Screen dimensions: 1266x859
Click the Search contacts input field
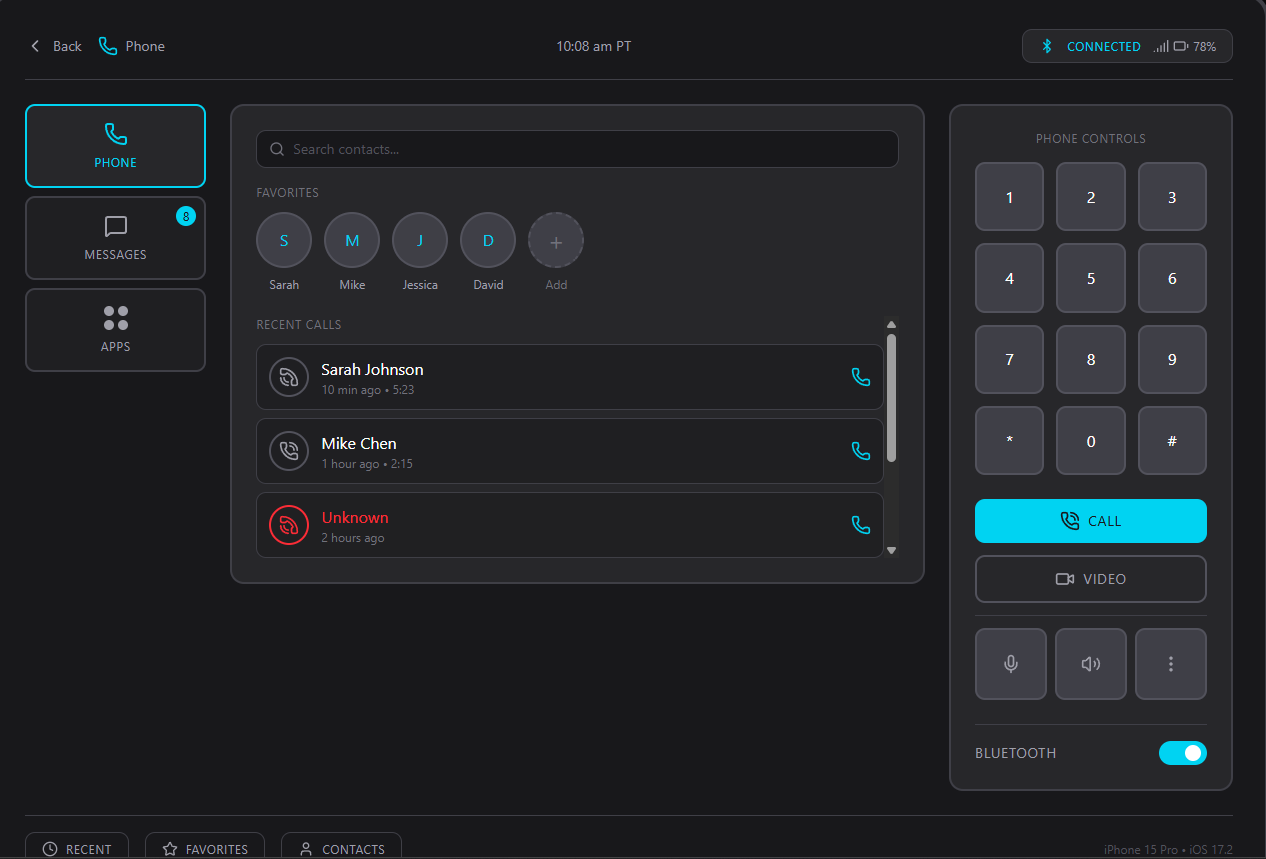tap(577, 149)
